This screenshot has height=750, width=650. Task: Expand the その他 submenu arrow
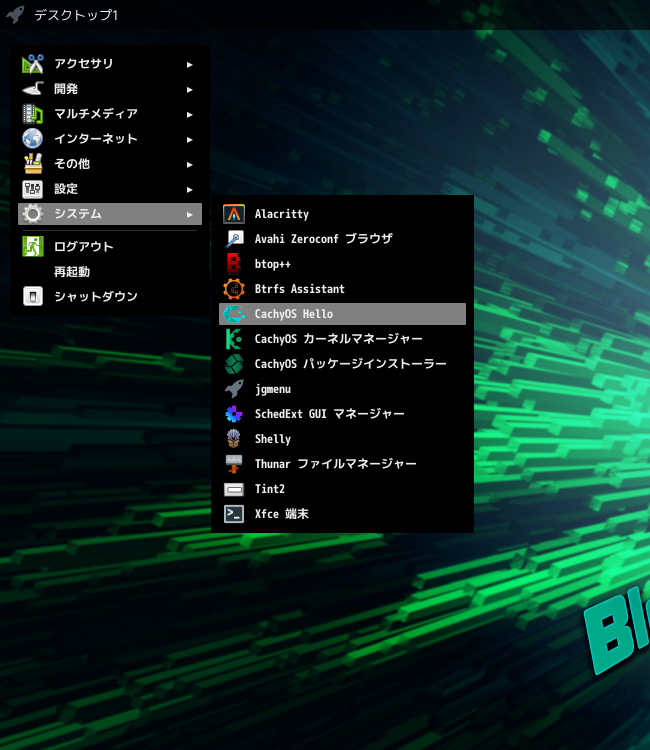189,165
